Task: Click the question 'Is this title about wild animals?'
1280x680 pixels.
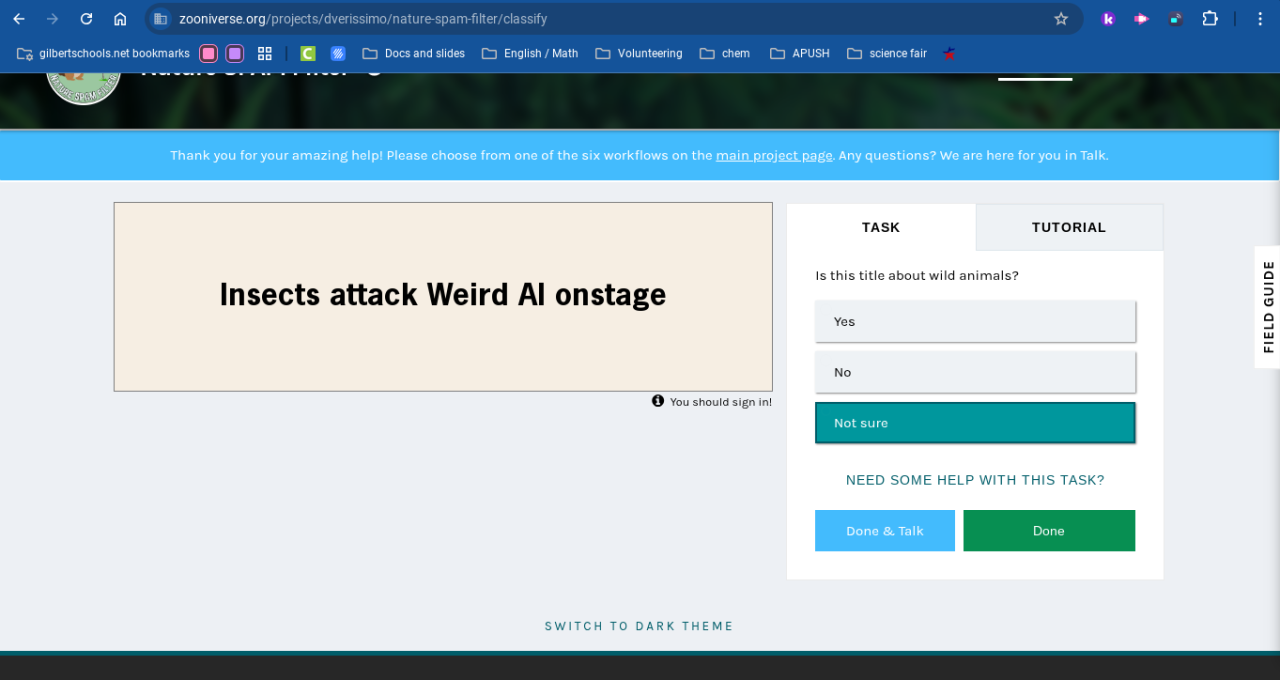Action: (917, 276)
